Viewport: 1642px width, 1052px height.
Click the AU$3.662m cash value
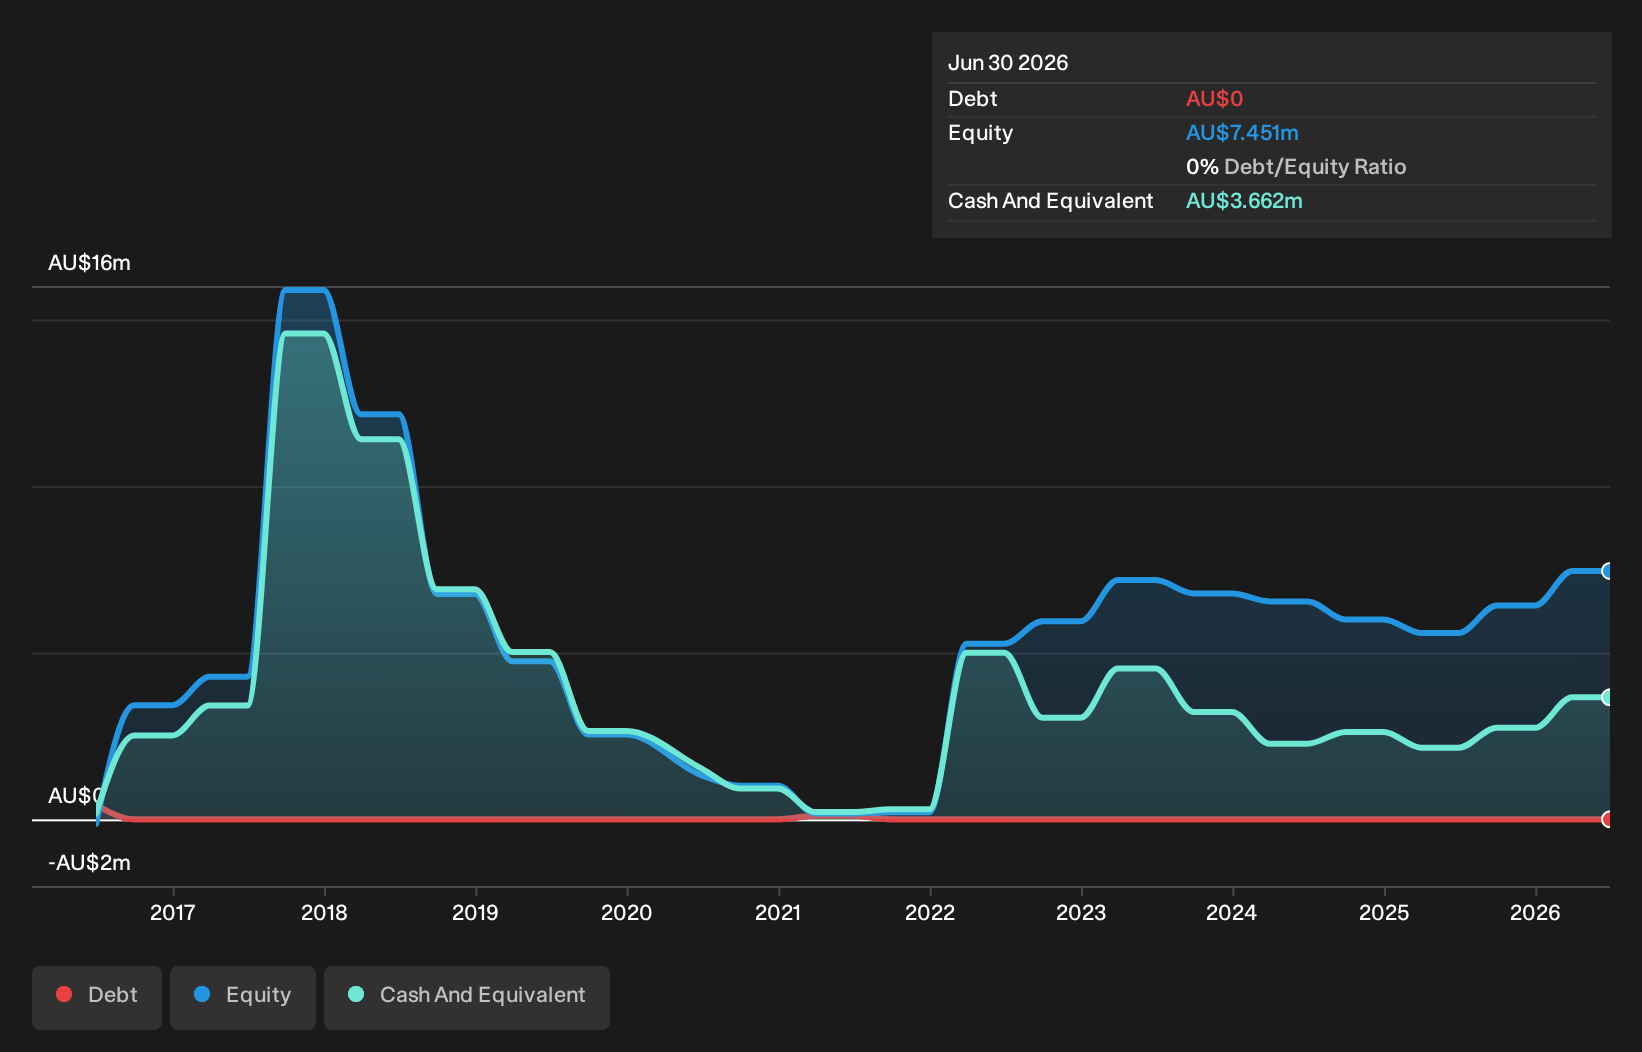coord(1244,201)
